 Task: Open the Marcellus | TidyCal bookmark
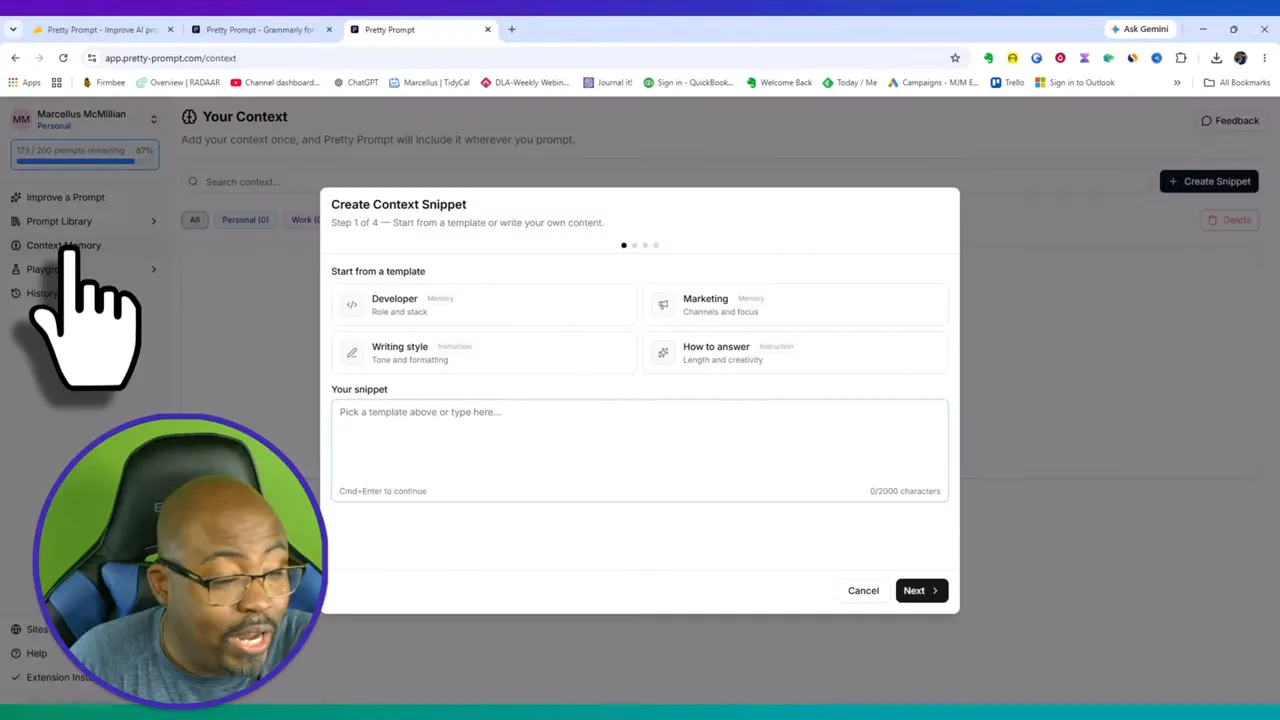point(430,83)
